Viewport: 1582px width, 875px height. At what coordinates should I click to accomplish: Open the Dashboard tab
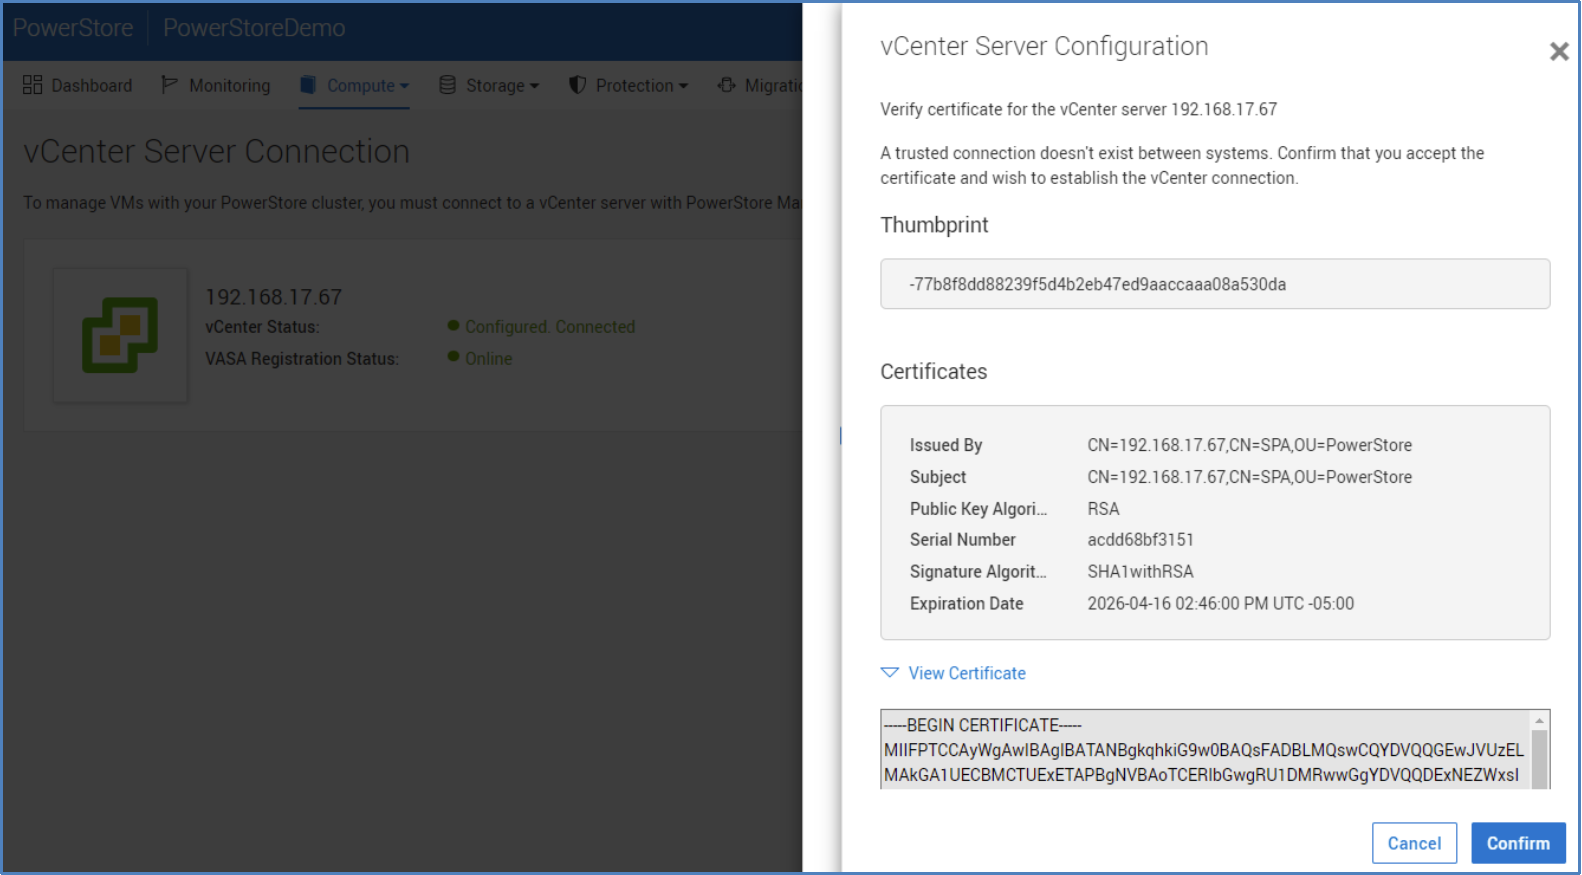[78, 85]
